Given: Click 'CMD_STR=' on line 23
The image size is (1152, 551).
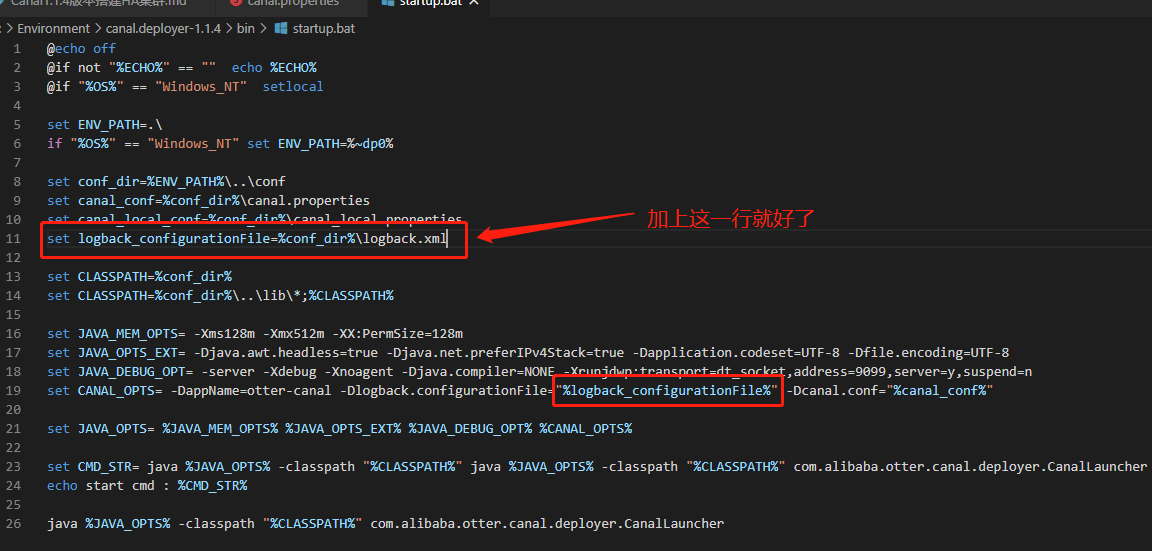Looking at the screenshot, I should 109,467.
